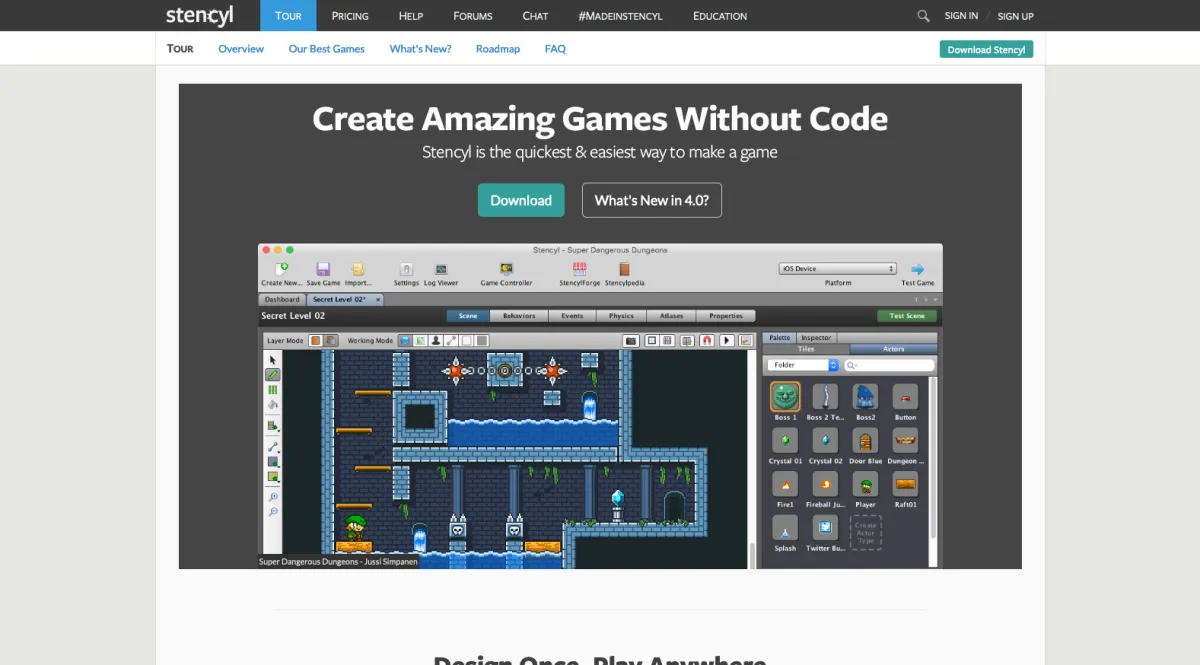Screen dimensions: 1200x665
Task: Click the Save Game floppy disk icon
Action: 323,269
